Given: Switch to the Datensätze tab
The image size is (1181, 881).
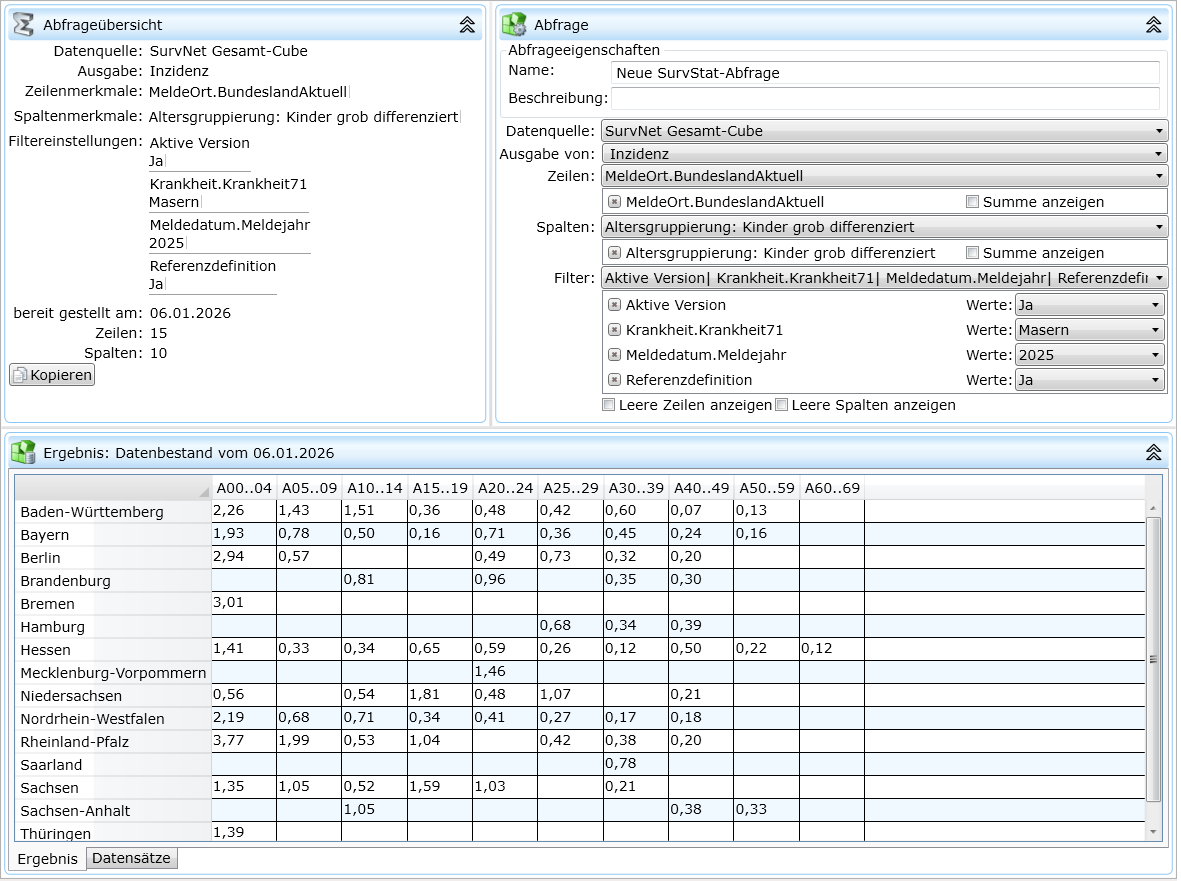Looking at the screenshot, I should pos(132,858).
